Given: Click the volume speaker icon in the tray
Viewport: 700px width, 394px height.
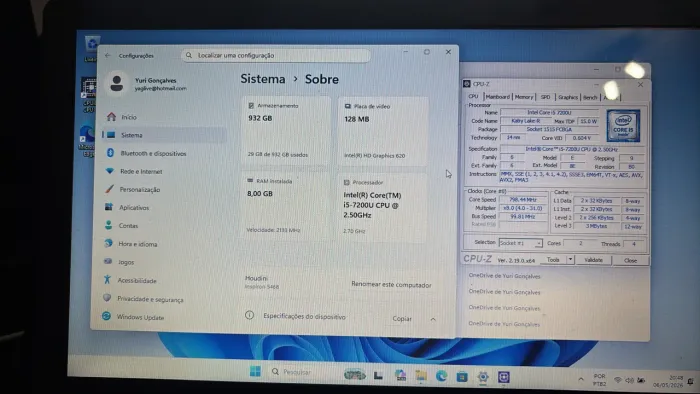Looking at the screenshot, I should (x=629, y=380).
